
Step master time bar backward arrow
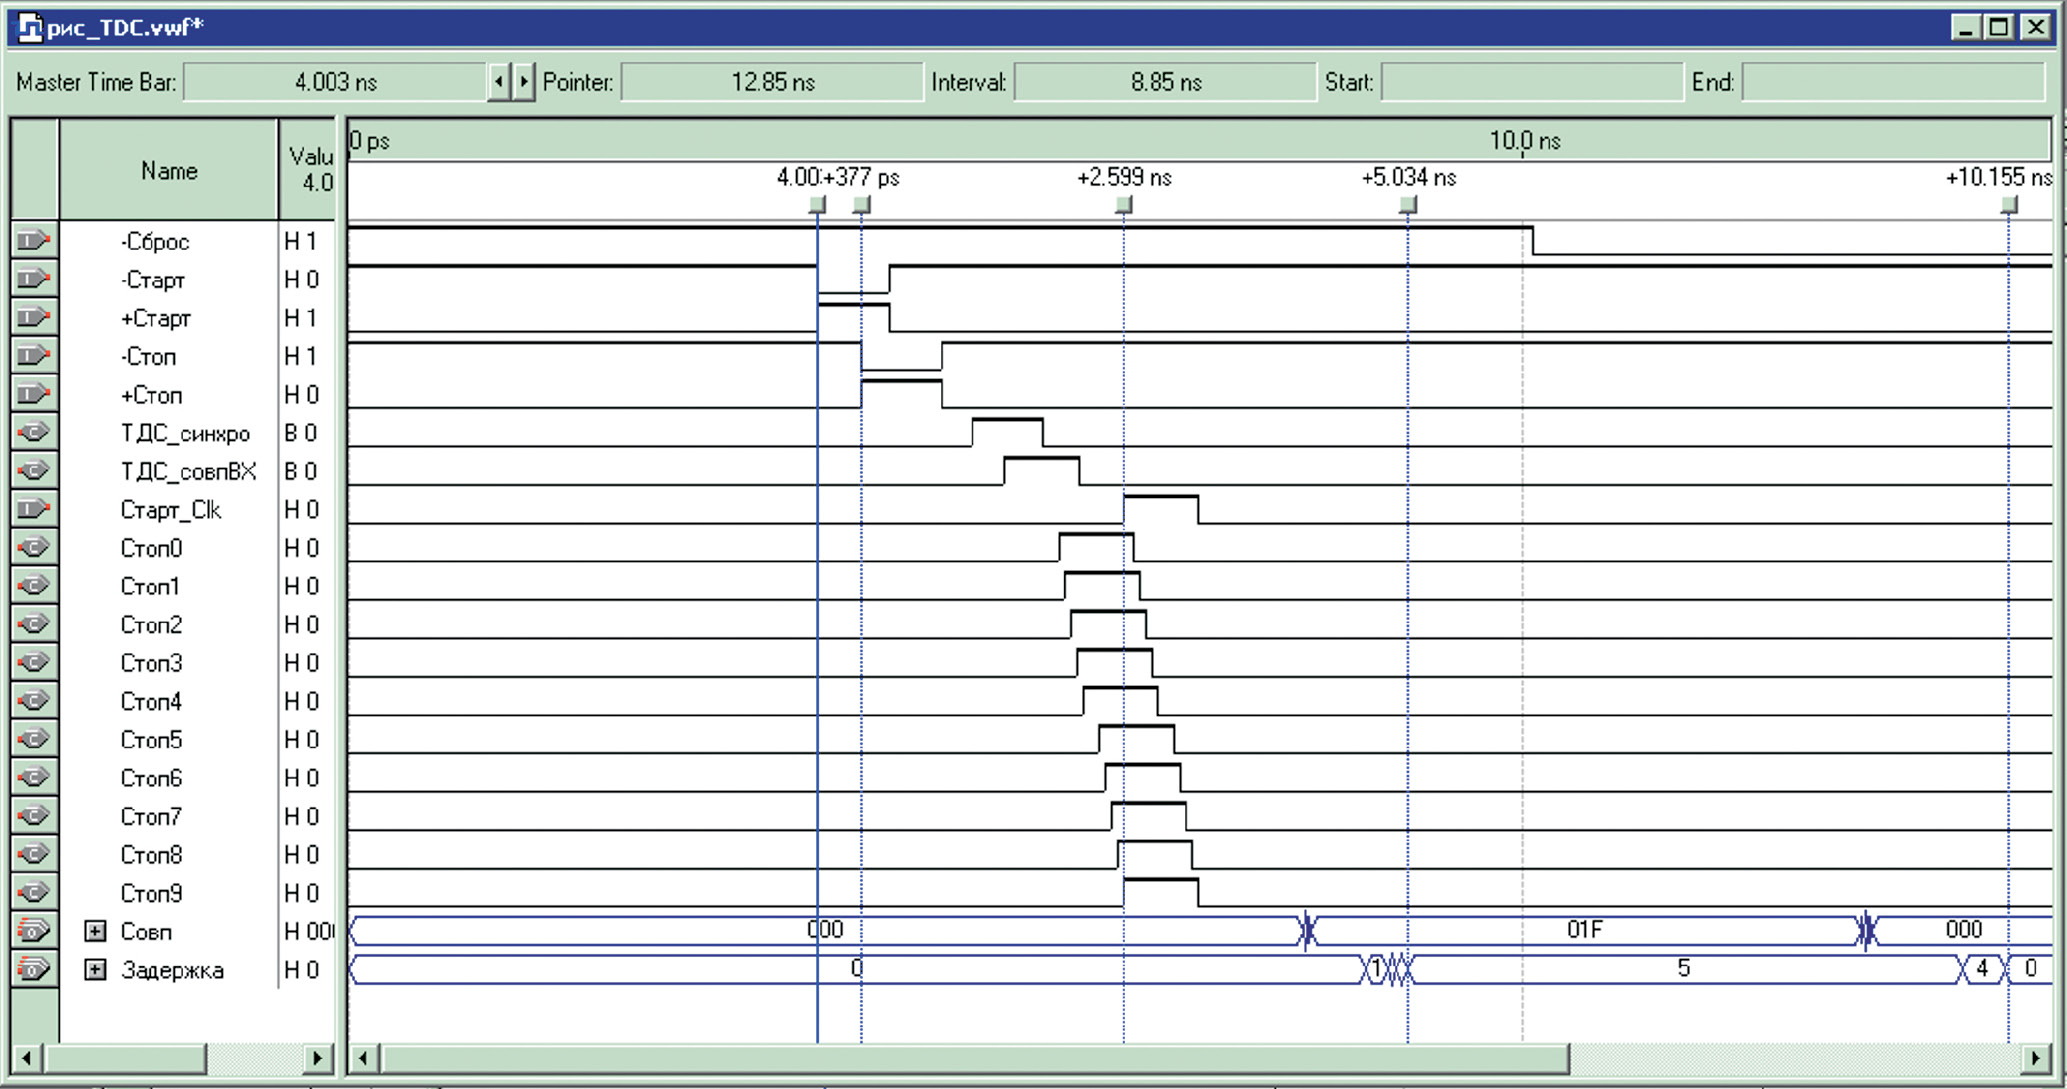[498, 82]
